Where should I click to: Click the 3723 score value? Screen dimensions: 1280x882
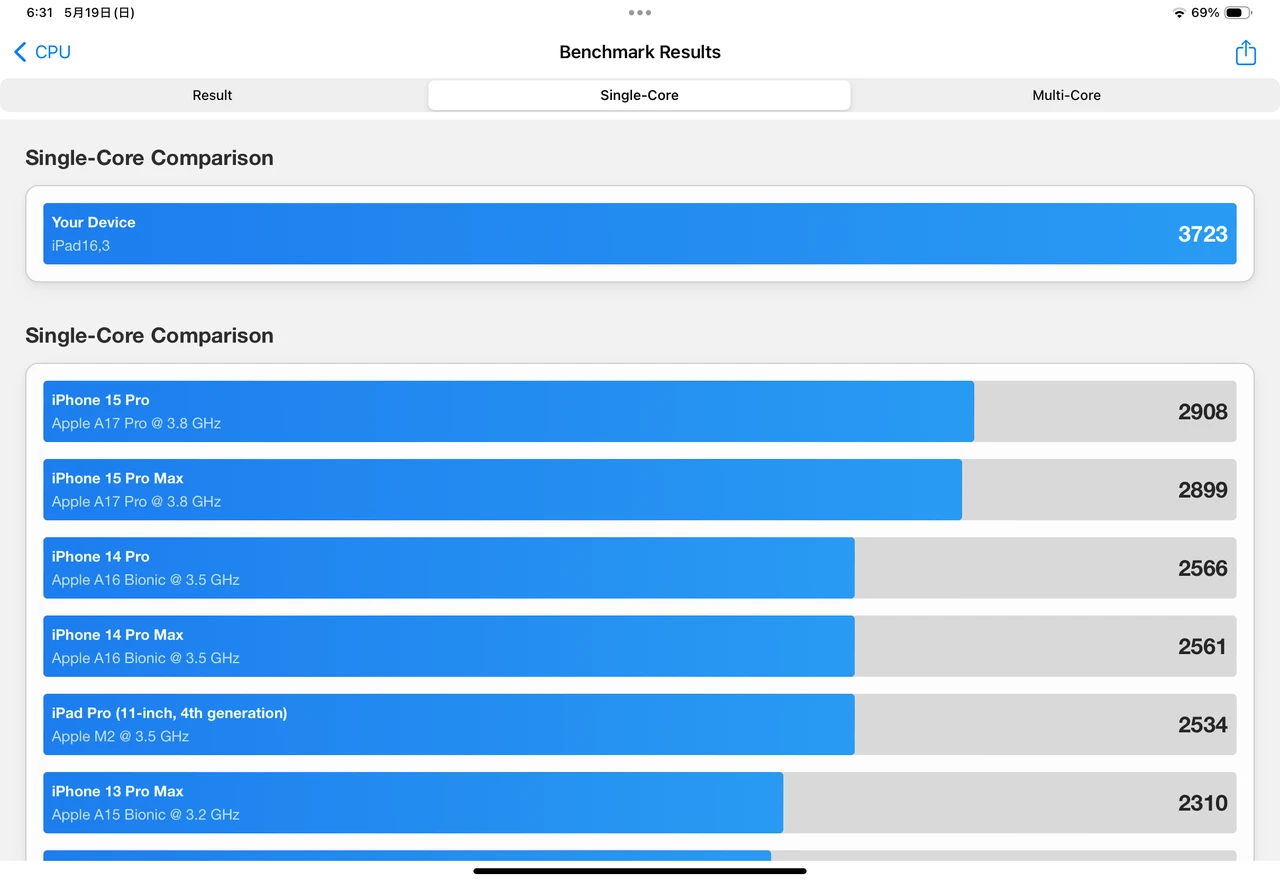point(1203,234)
